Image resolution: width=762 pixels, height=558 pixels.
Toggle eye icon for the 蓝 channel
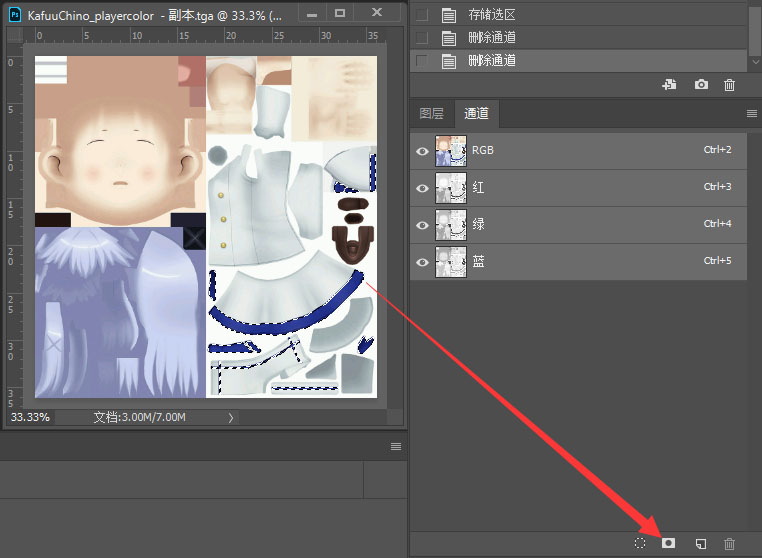[422, 262]
